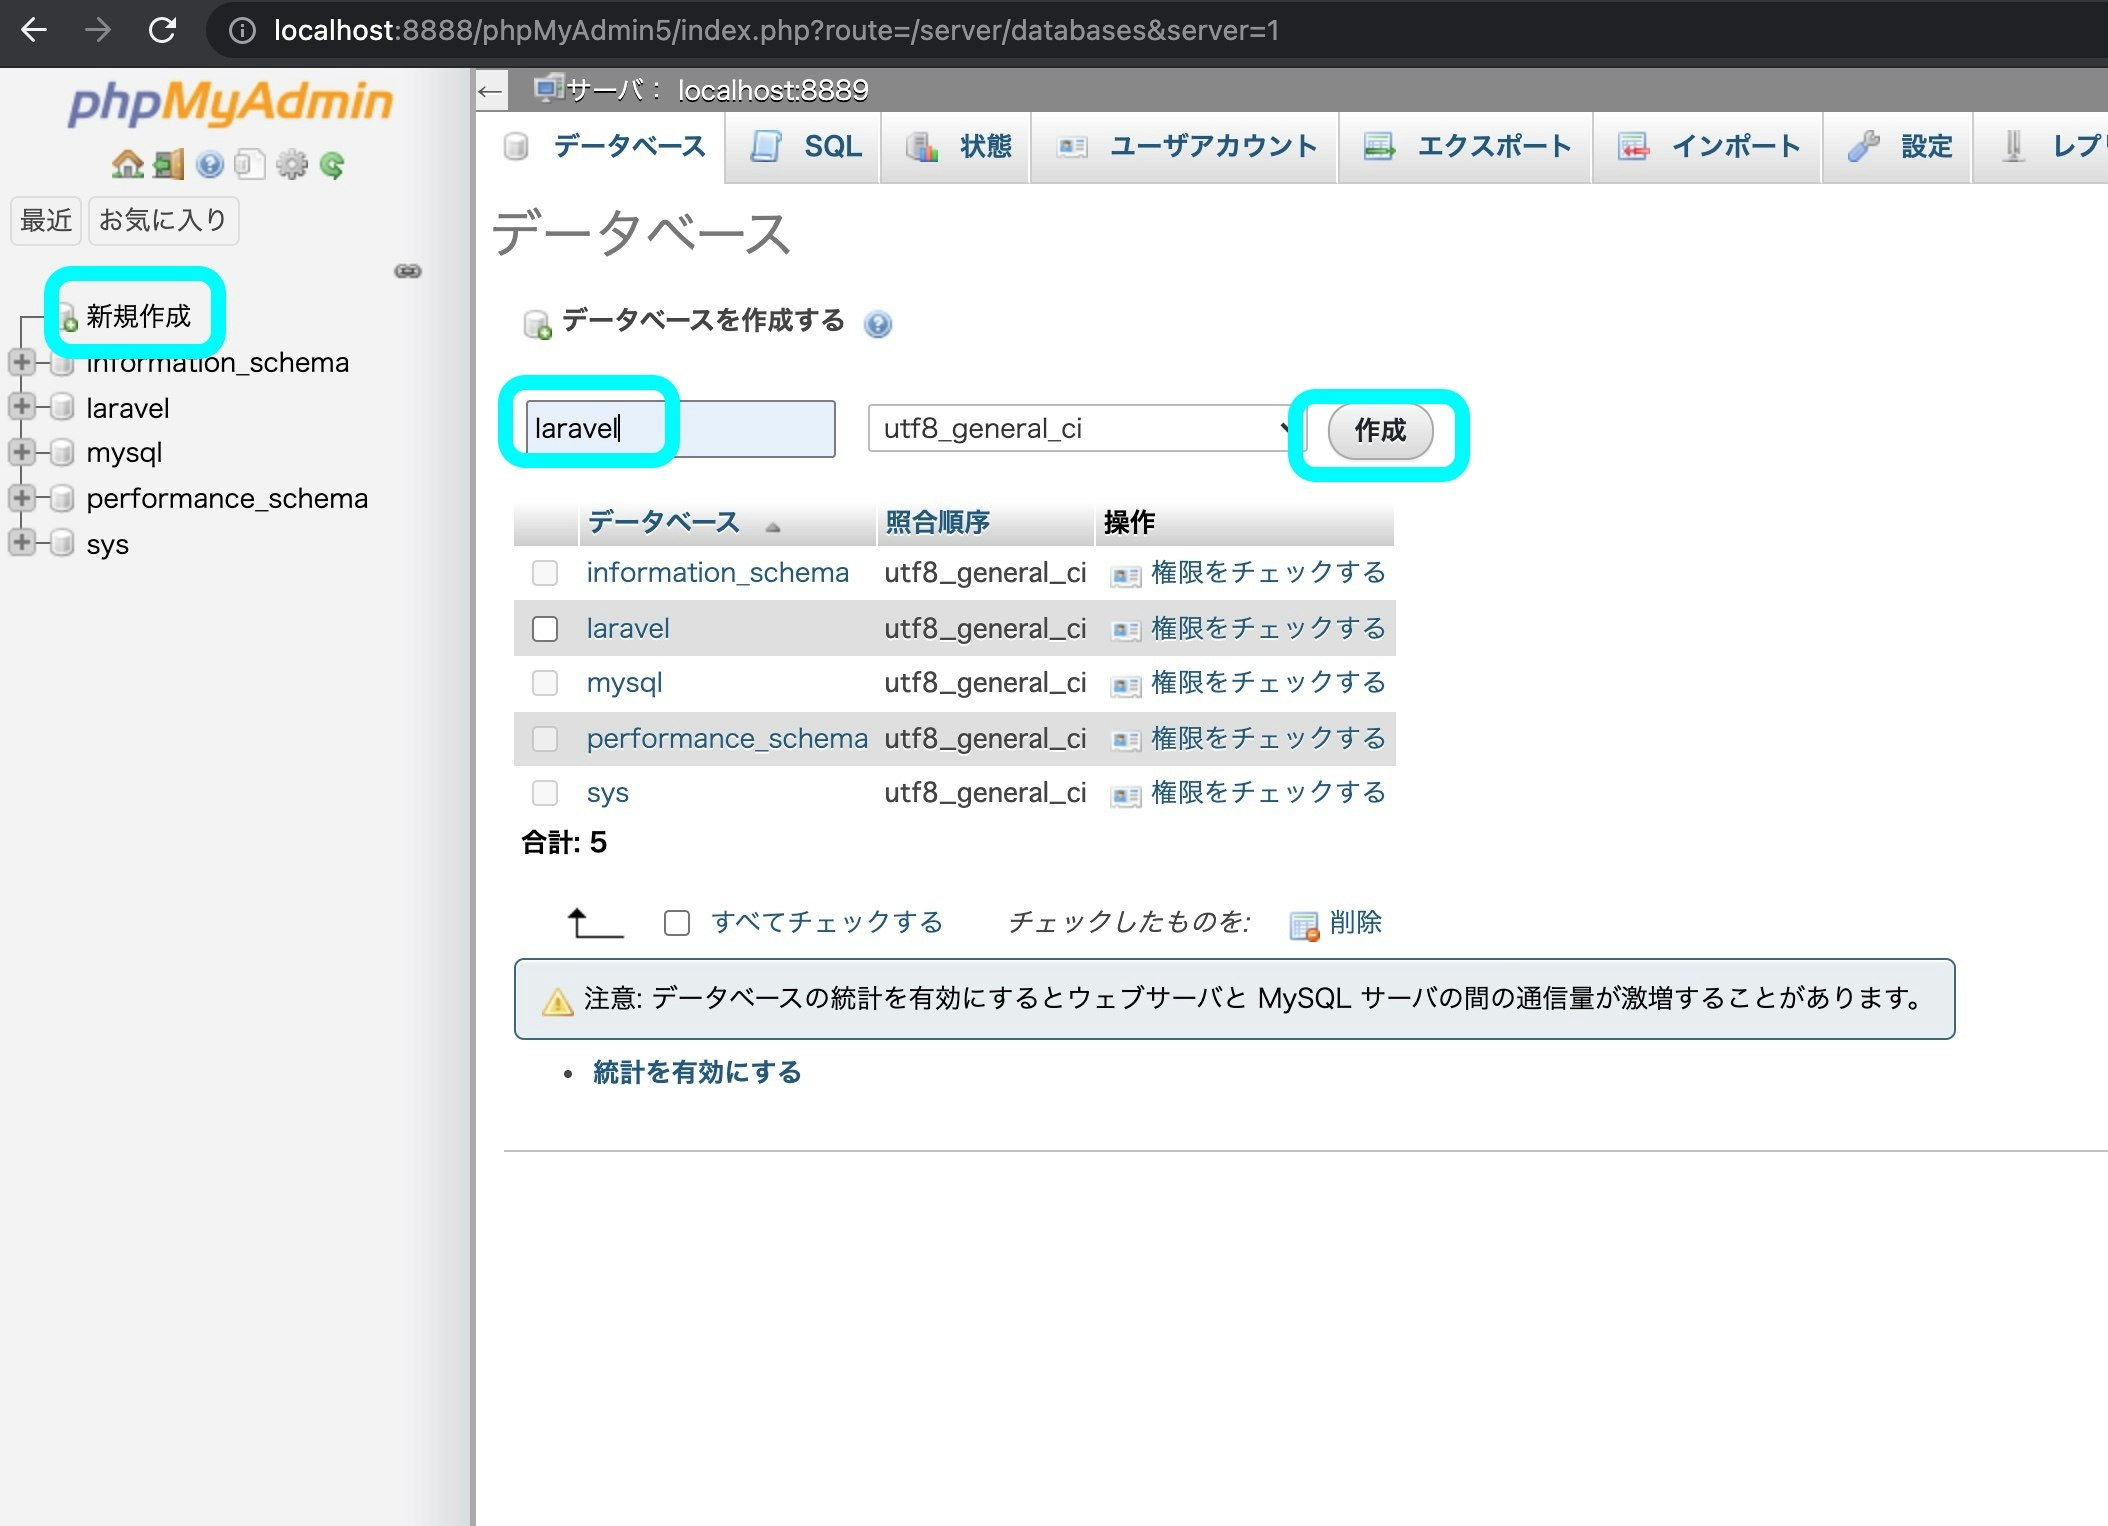The height and width of the screenshot is (1526, 2108).
Task: Click the green reload navigation icon
Action: (x=332, y=164)
